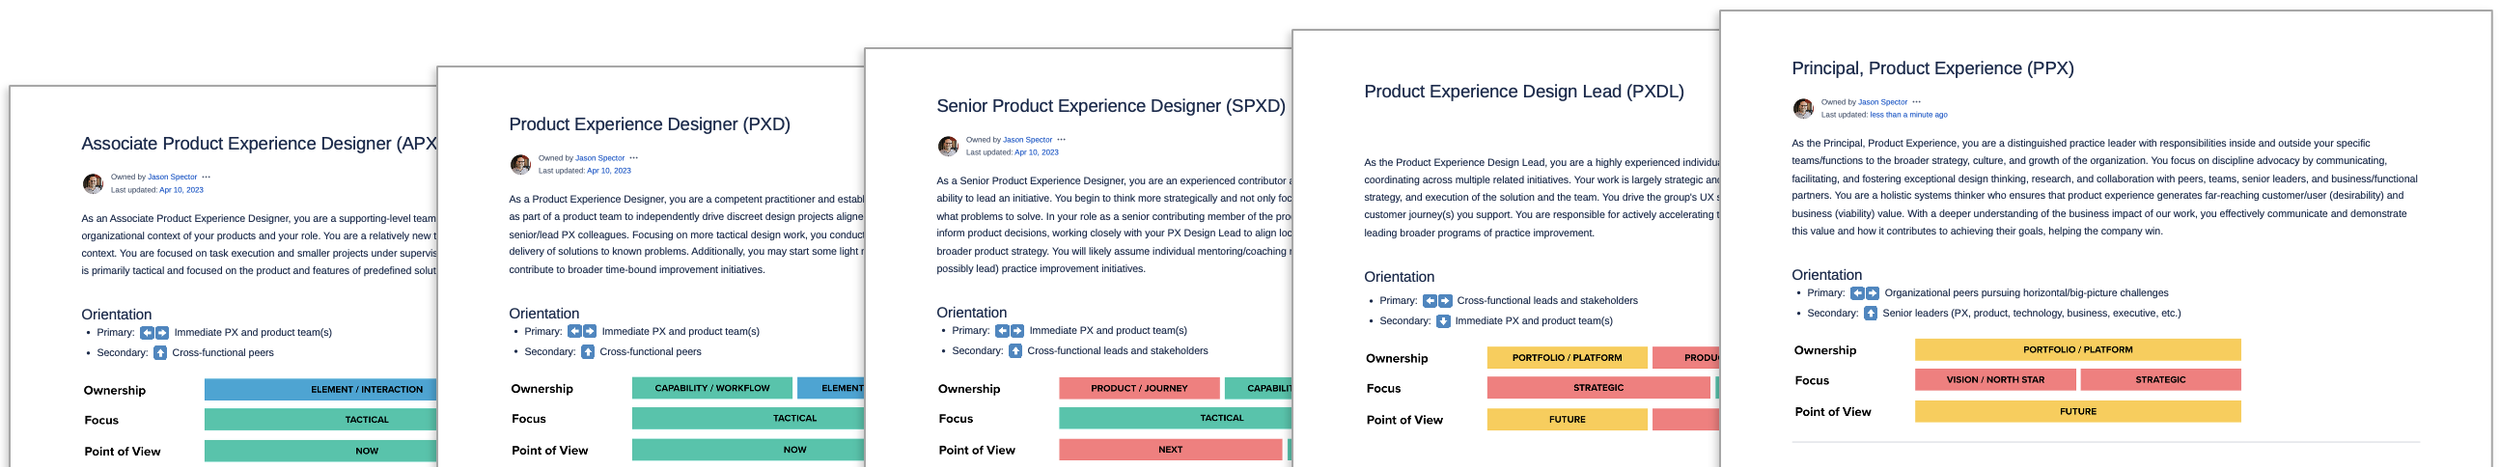Image resolution: width=2500 pixels, height=467 pixels.
Task: Click the green CAPABILITY / WORKFLOW ownership block
Action: click(712, 388)
